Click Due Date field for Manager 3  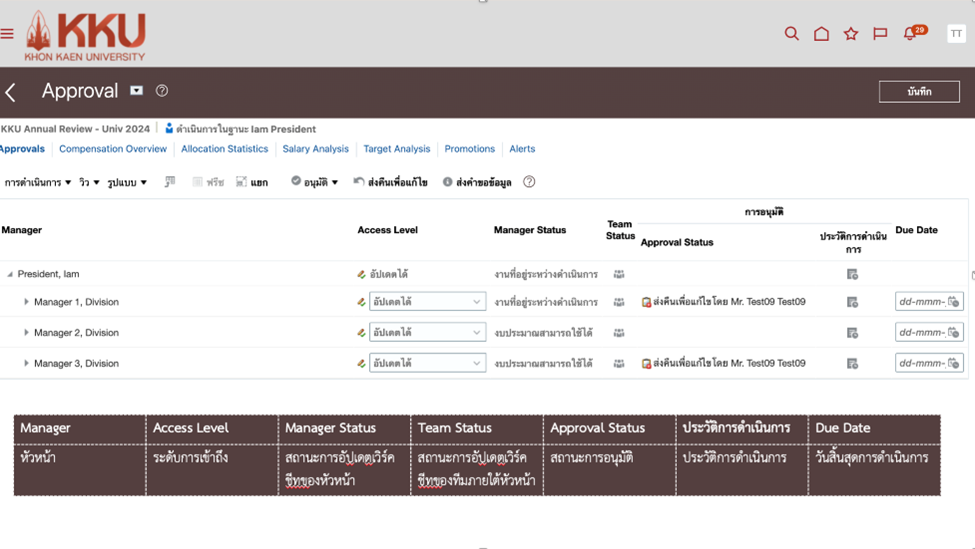(x=922, y=364)
